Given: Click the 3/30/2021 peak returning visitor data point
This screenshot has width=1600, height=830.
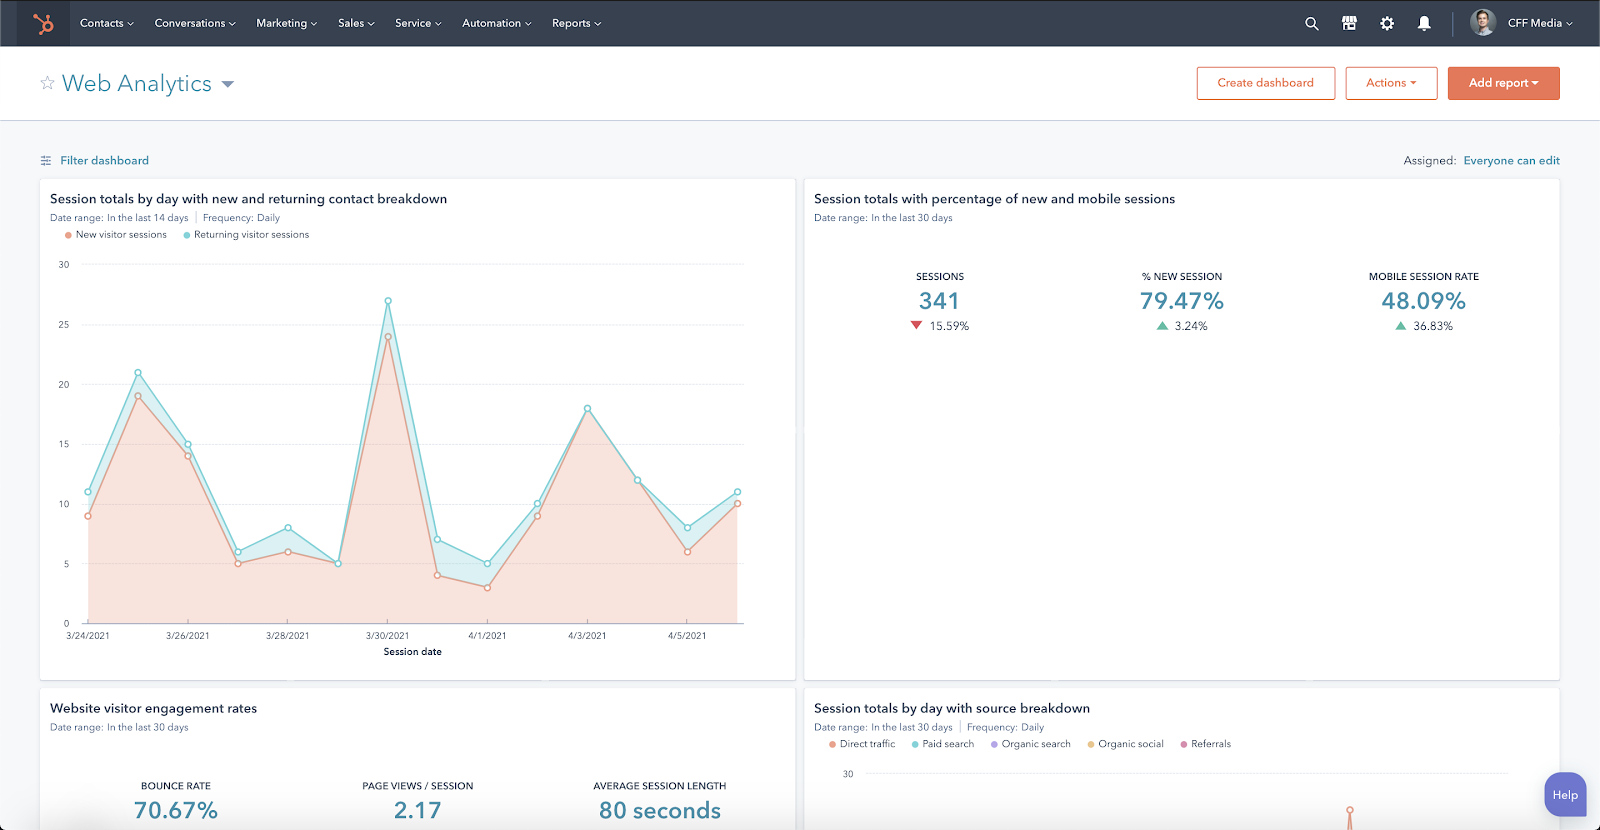Looking at the screenshot, I should click(x=388, y=301).
